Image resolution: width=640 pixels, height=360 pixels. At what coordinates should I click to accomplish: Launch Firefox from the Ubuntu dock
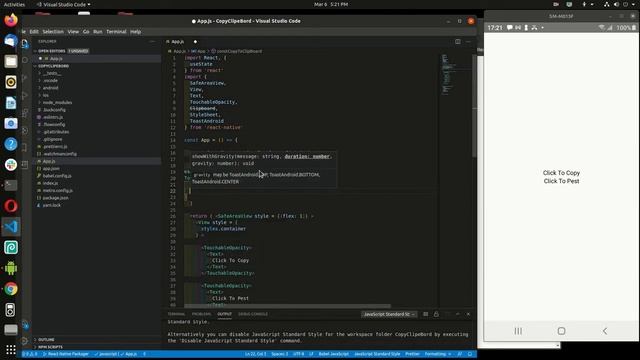click(11, 20)
